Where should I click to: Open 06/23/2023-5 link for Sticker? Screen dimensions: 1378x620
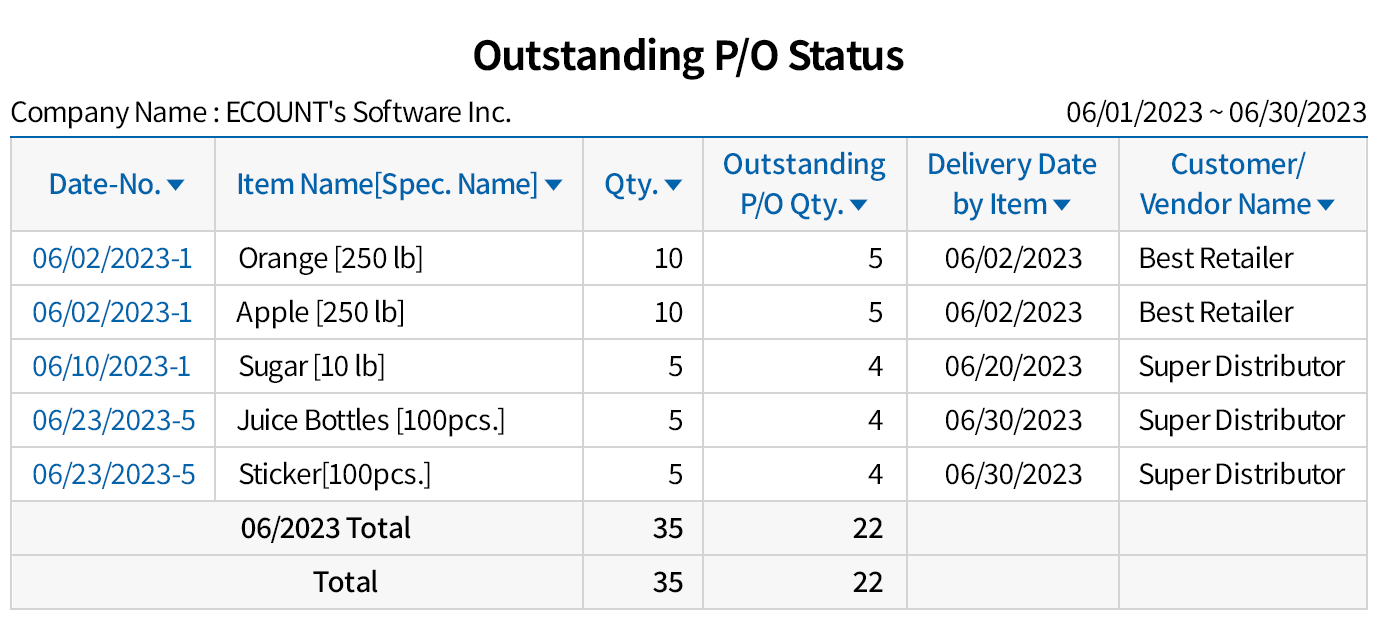pyautogui.click(x=113, y=475)
